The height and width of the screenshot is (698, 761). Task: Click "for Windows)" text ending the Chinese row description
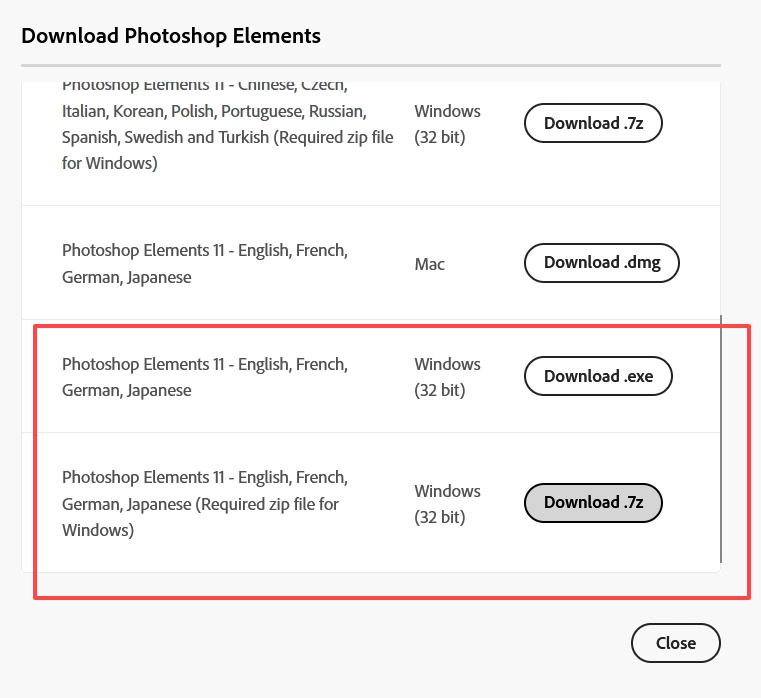[110, 164]
